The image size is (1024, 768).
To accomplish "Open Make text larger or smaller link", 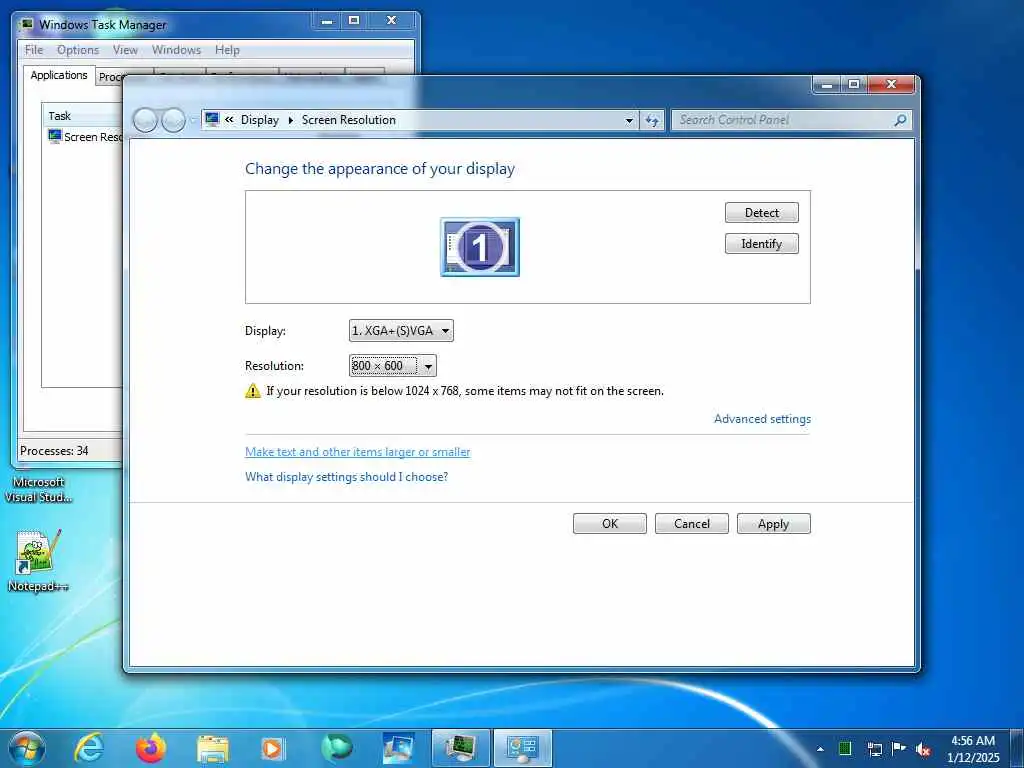I will (x=357, y=451).
